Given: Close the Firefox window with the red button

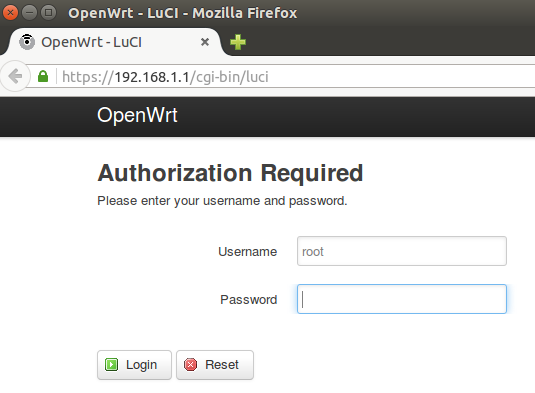Looking at the screenshot, I should 10,13.
